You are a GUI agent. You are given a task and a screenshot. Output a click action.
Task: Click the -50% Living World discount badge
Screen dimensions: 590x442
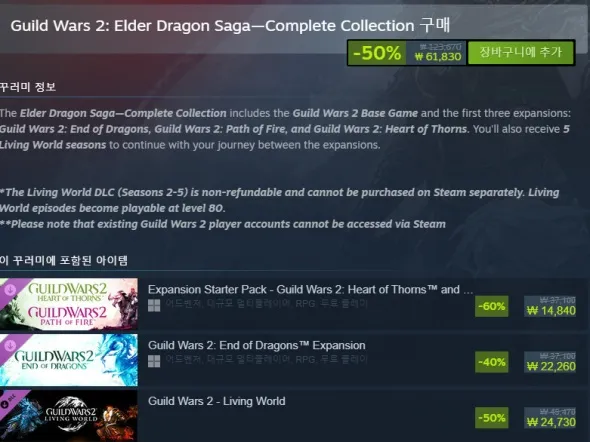pyautogui.click(x=491, y=418)
